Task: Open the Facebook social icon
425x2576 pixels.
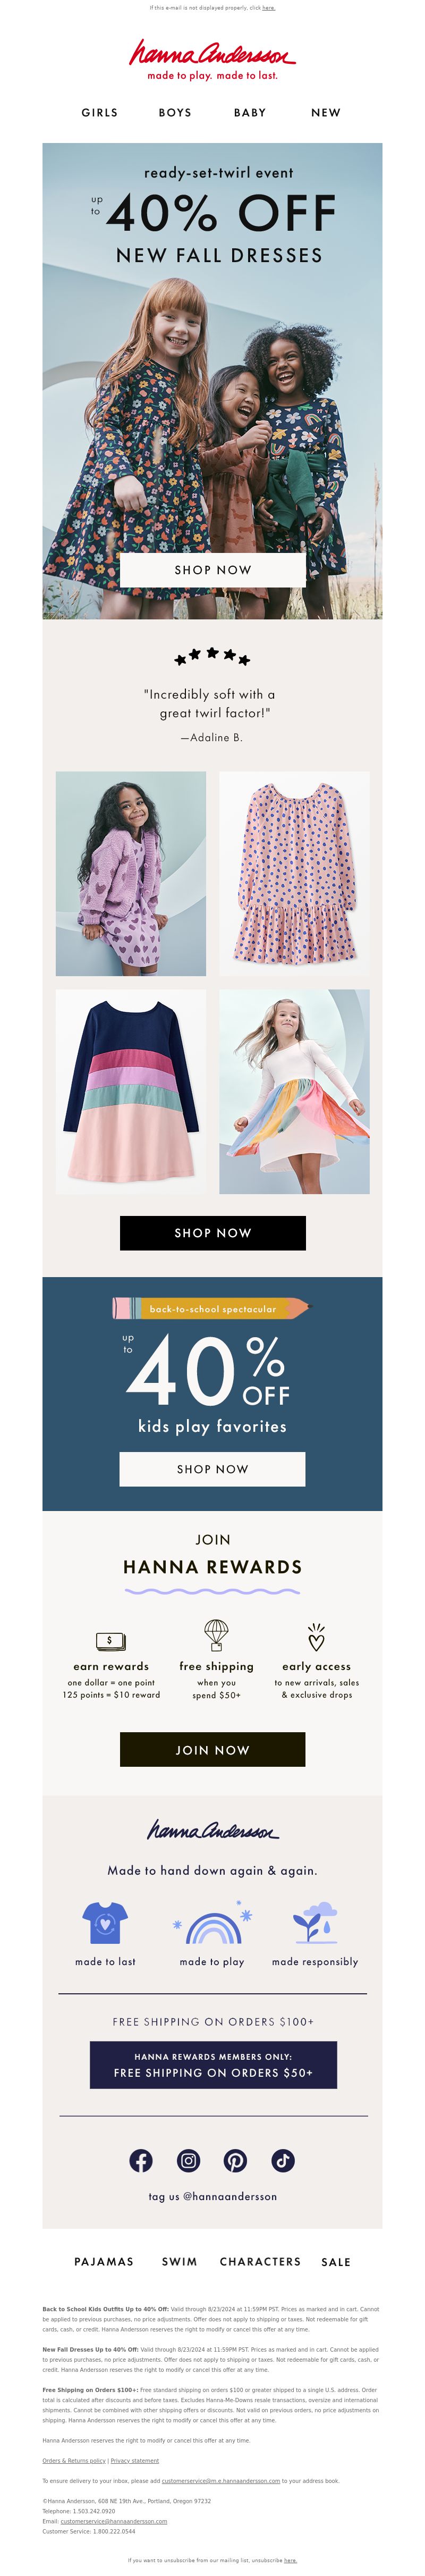Action: [x=141, y=2160]
